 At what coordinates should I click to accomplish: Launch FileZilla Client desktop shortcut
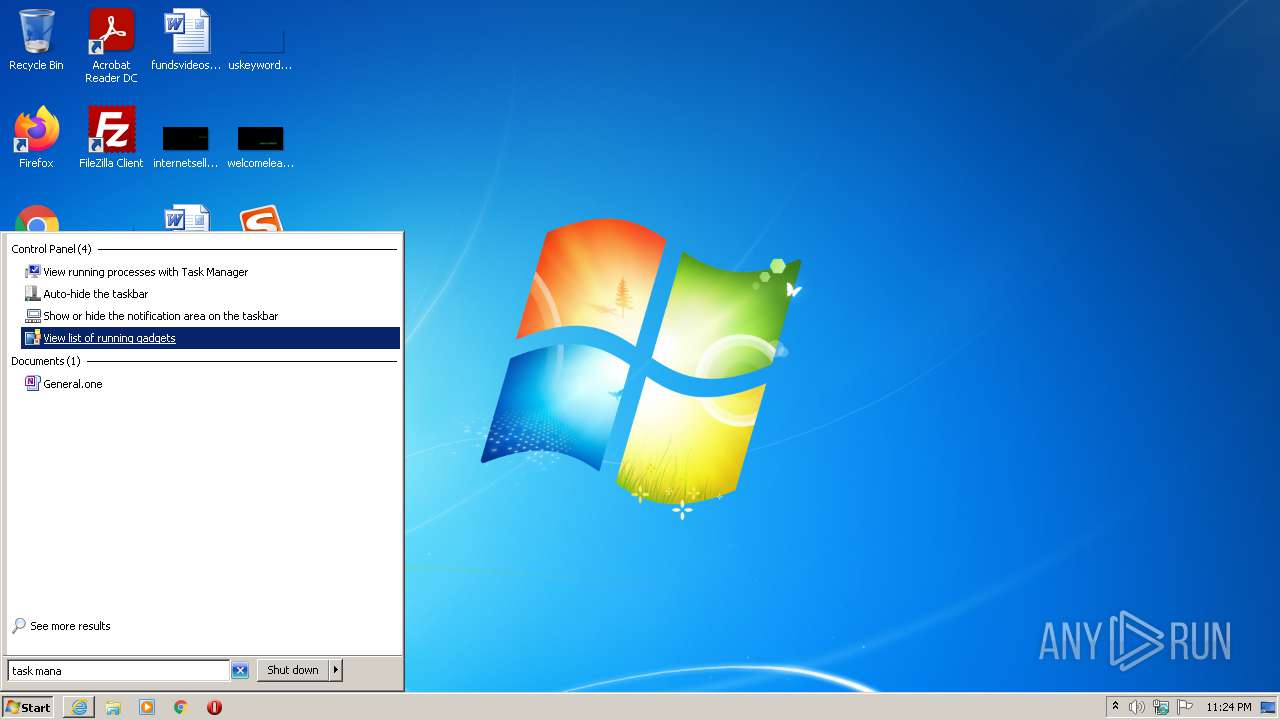[111, 138]
